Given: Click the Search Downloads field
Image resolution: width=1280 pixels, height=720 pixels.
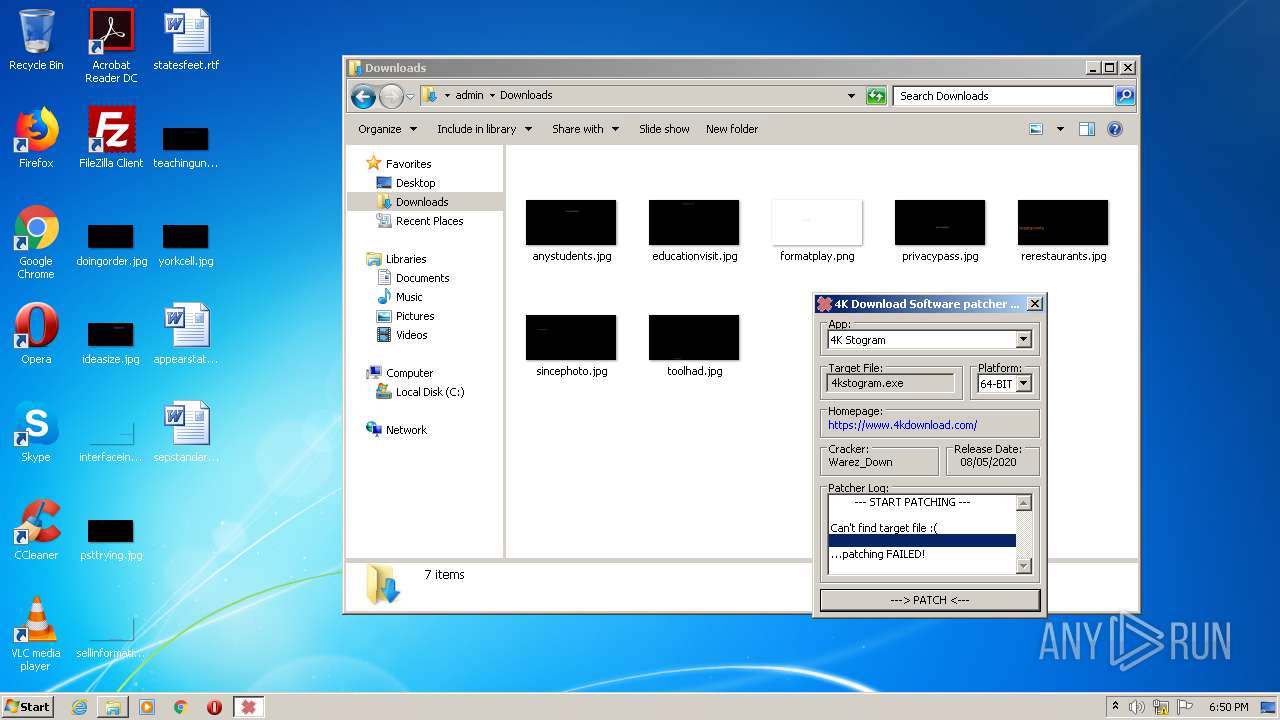Looking at the screenshot, I should [x=1003, y=96].
